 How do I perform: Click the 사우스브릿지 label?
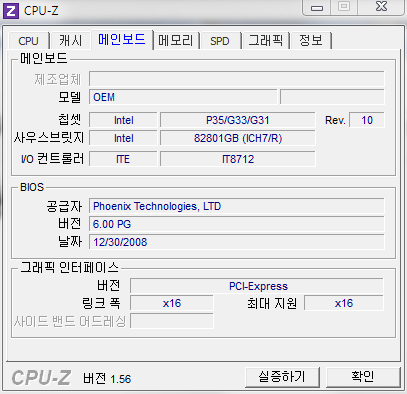(x=49, y=138)
